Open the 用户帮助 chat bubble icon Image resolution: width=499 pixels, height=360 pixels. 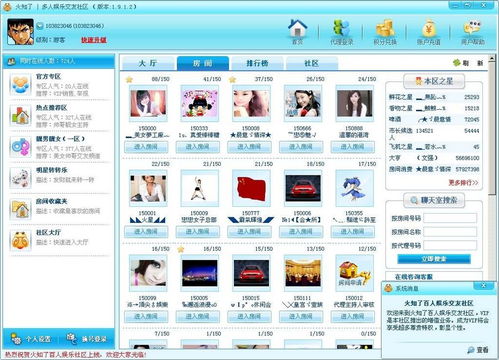(x=473, y=32)
